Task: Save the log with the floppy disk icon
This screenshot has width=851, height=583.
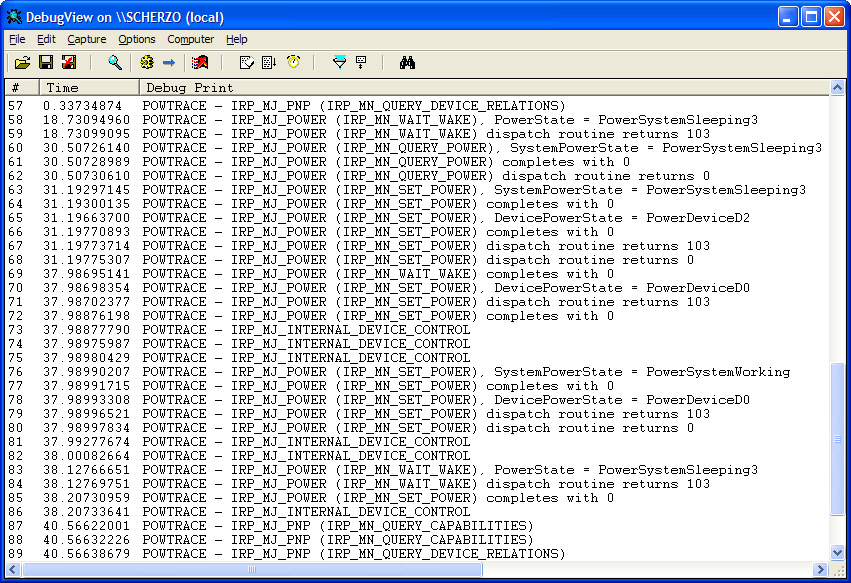Action: click(45, 63)
